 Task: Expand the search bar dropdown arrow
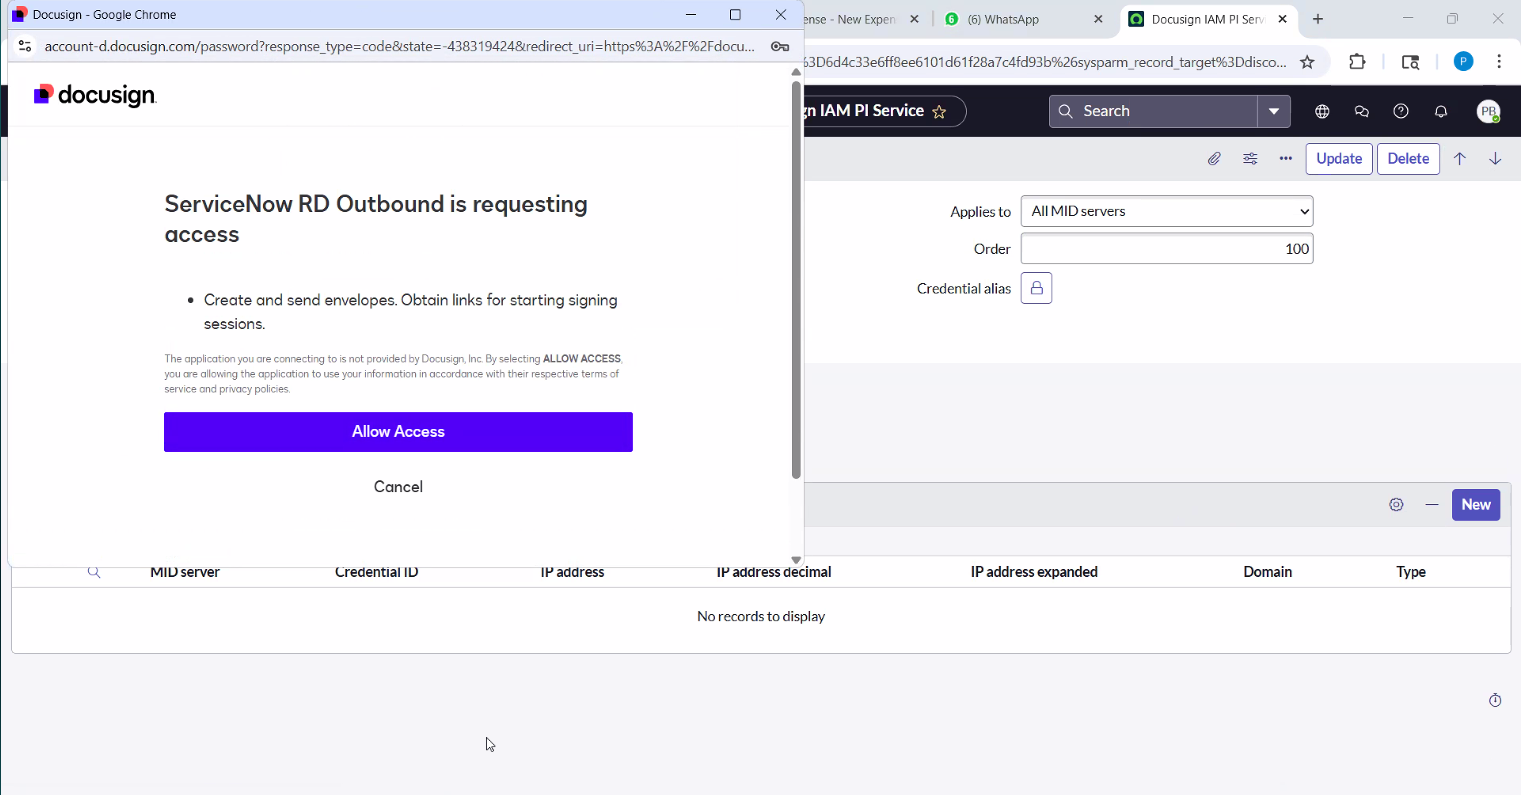pos(1273,111)
